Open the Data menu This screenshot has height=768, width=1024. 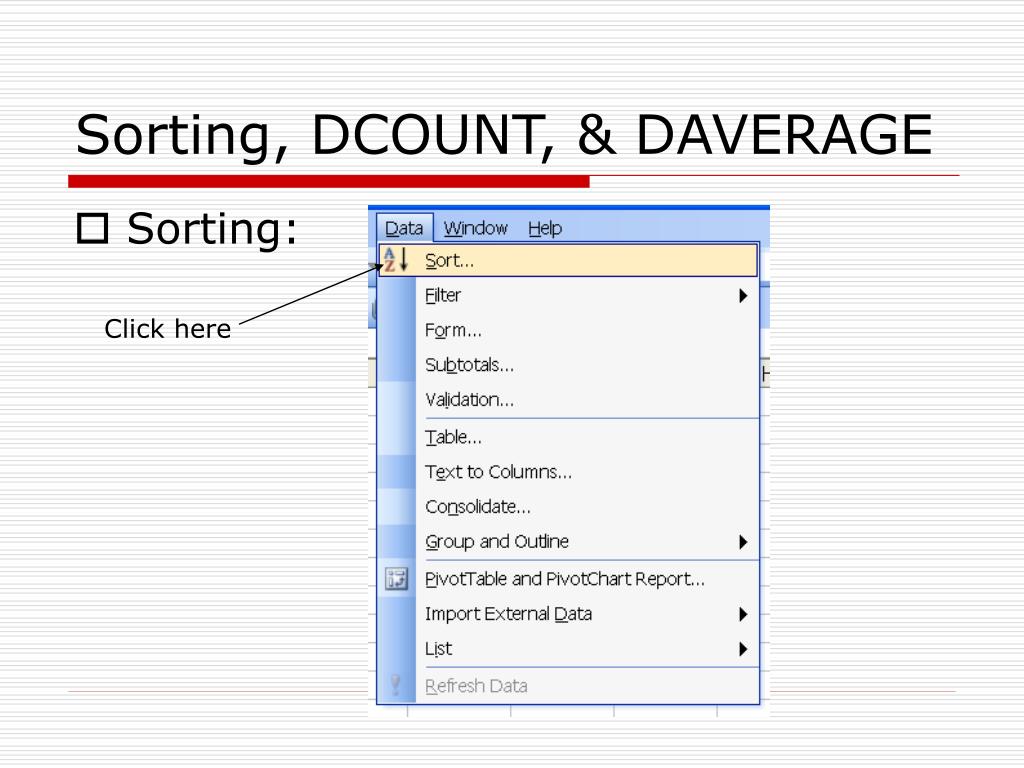pyautogui.click(x=404, y=228)
